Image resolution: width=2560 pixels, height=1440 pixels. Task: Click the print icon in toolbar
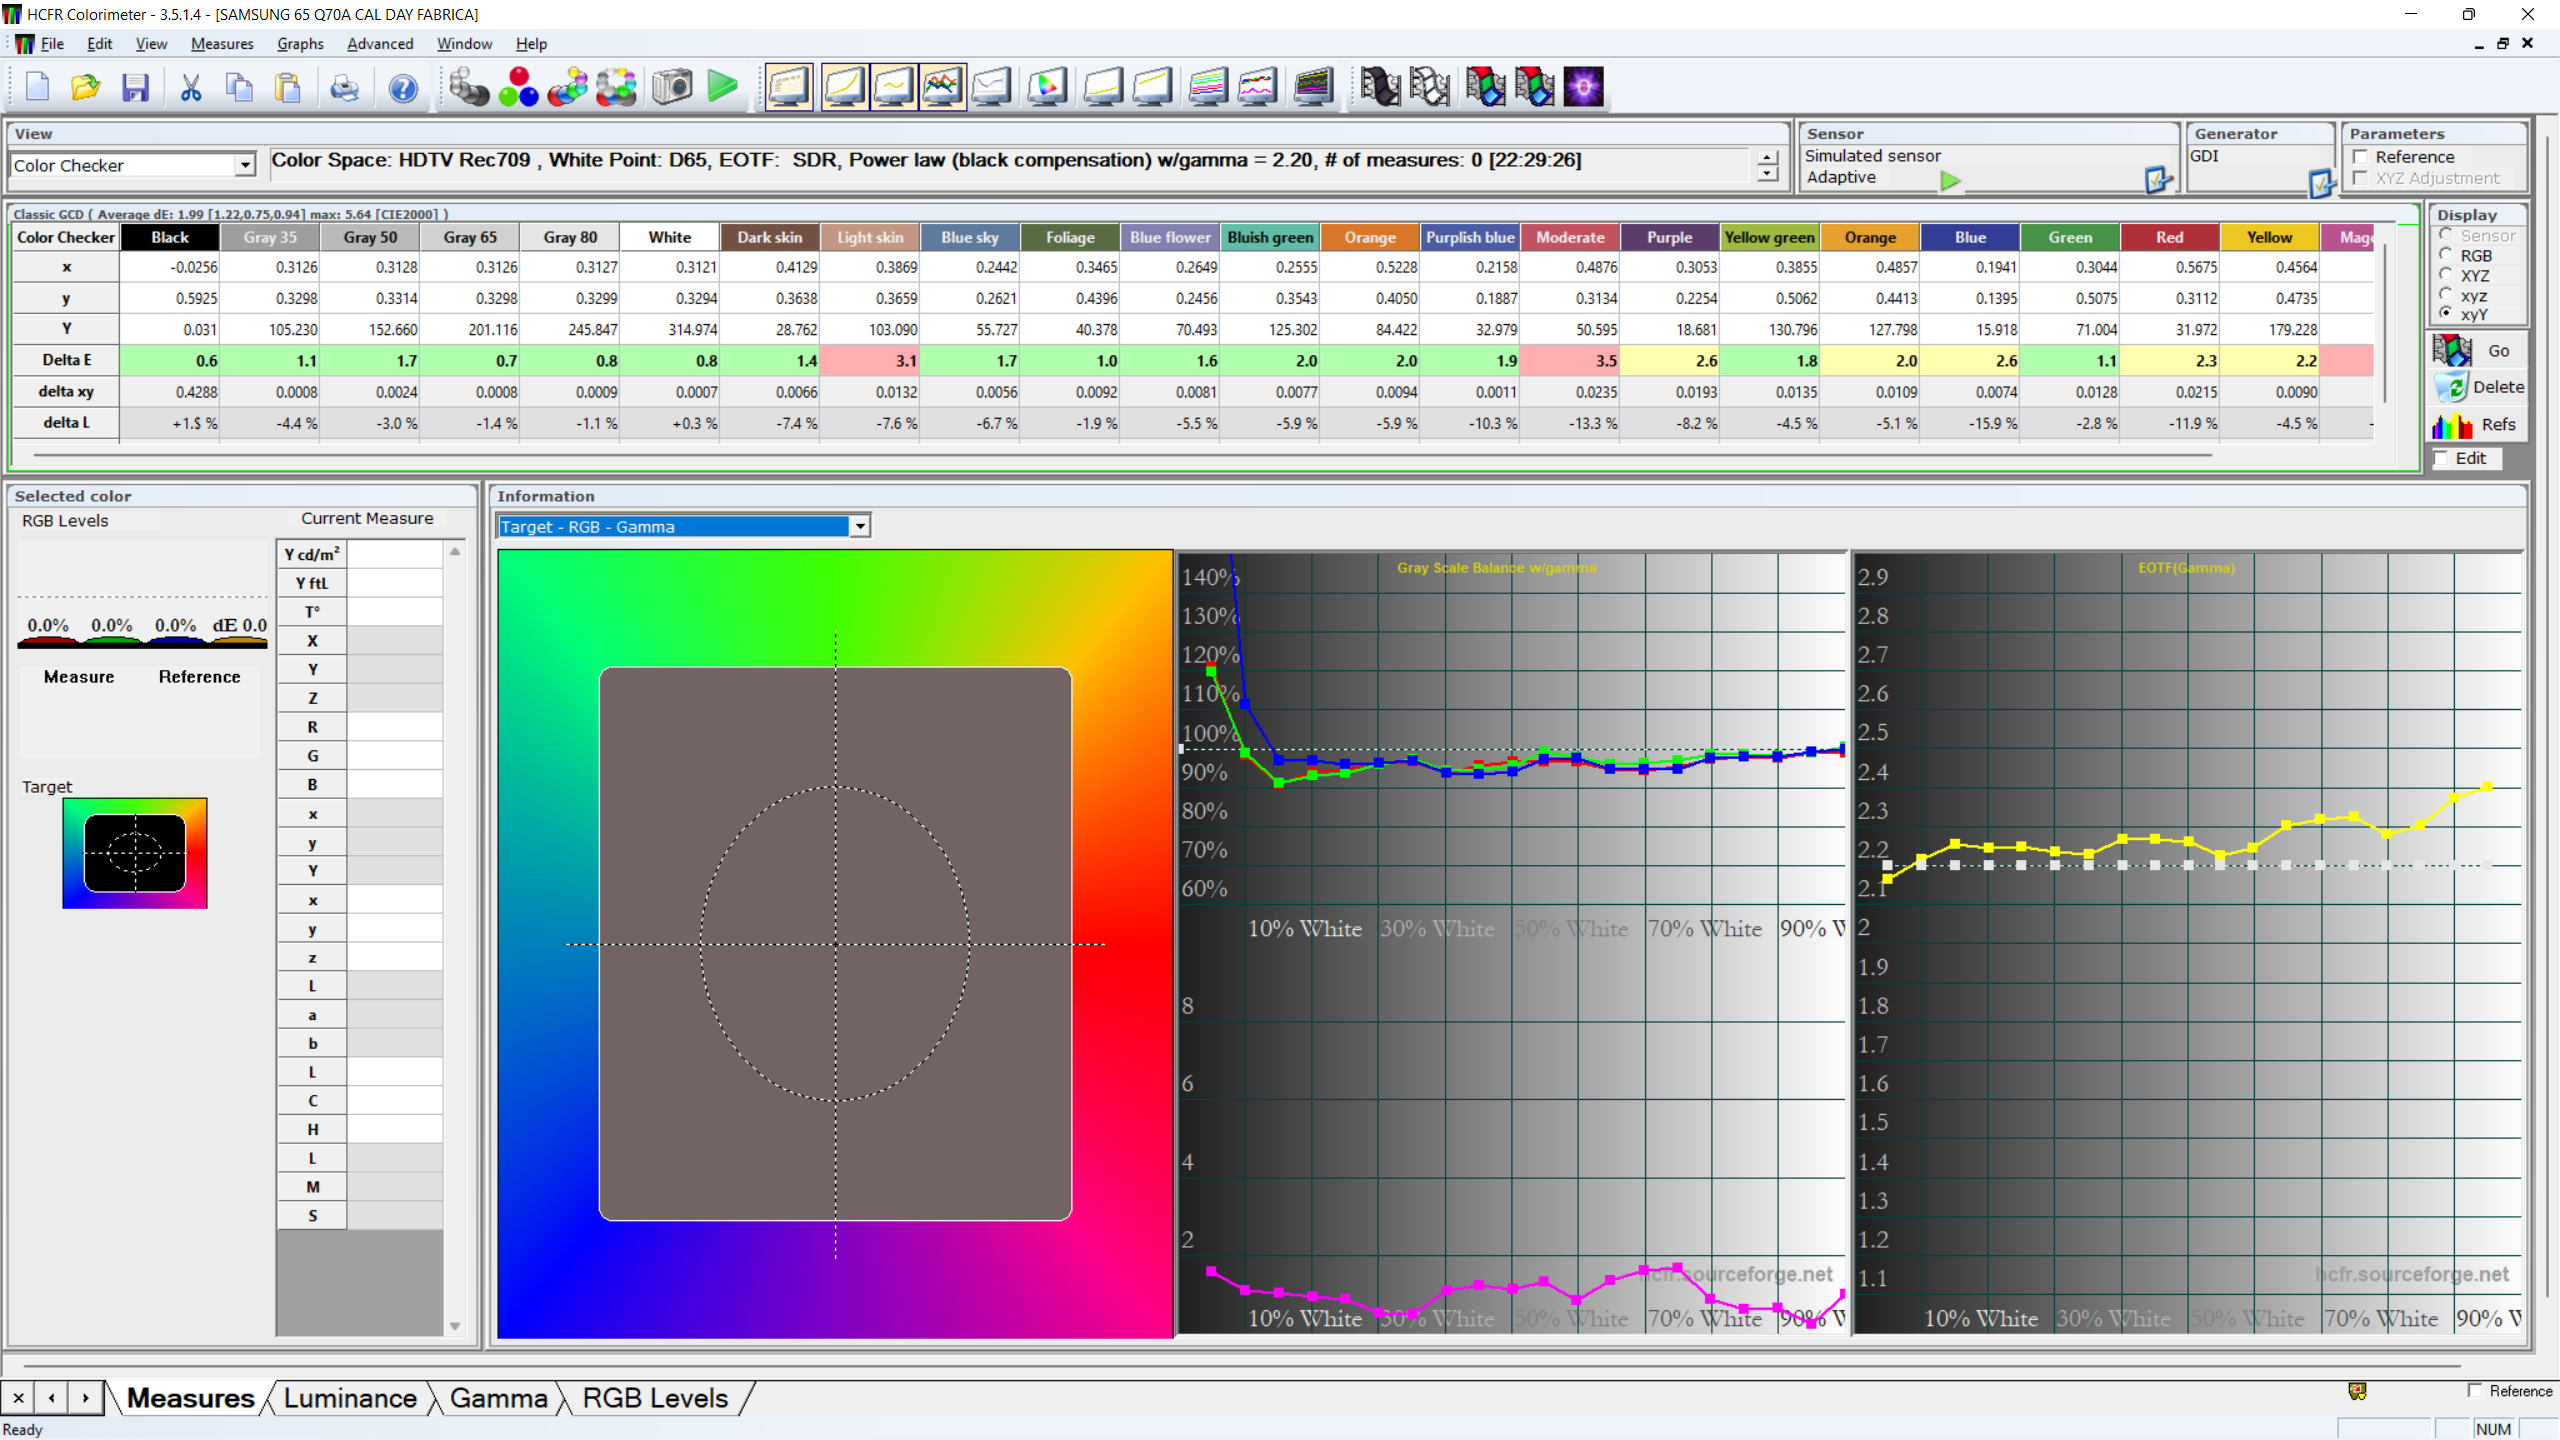pos(344,87)
